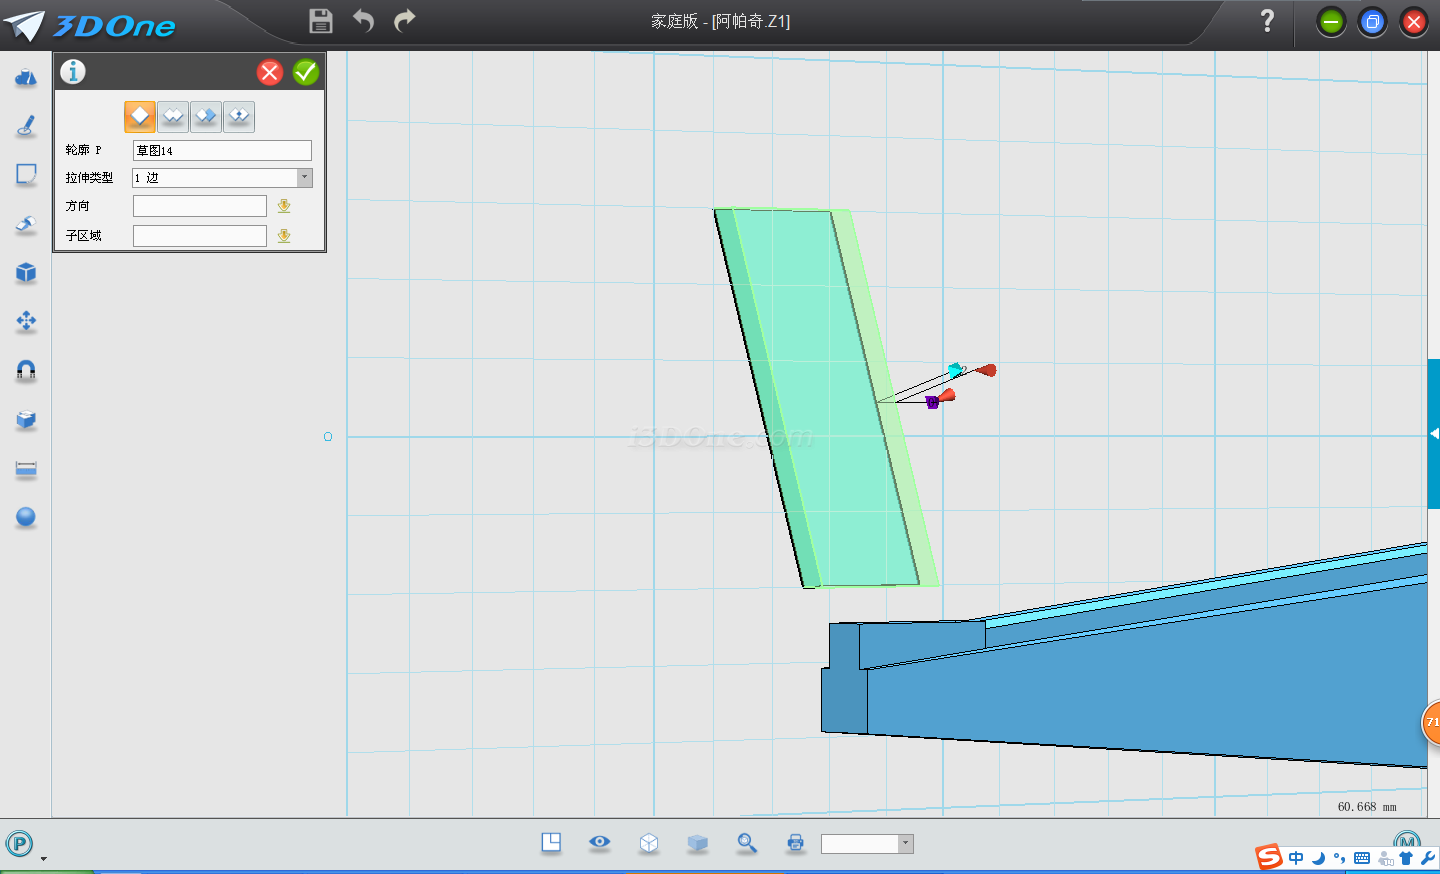This screenshot has width=1440, height=874.
Task: Toggle the eye visibility icon in bottom bar
Action: (x=600, y=842)
